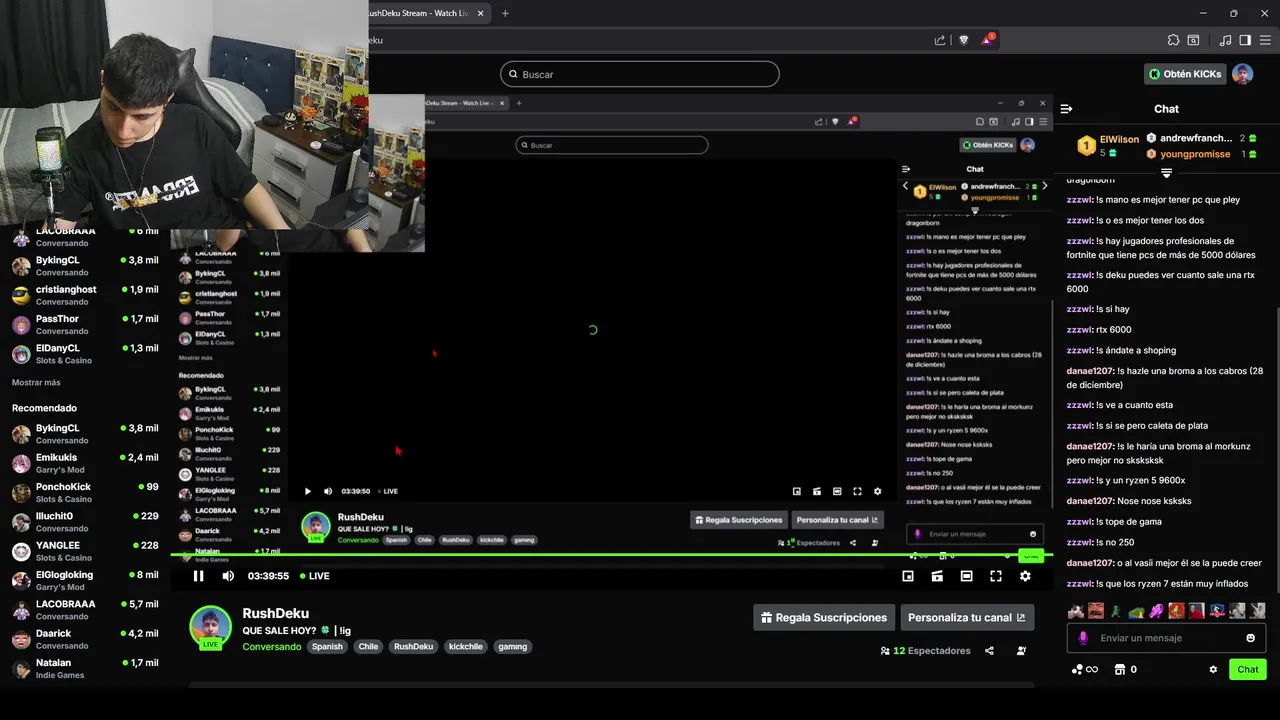
Task: Select the kickchile tag
Action: (x=465, y=647)
